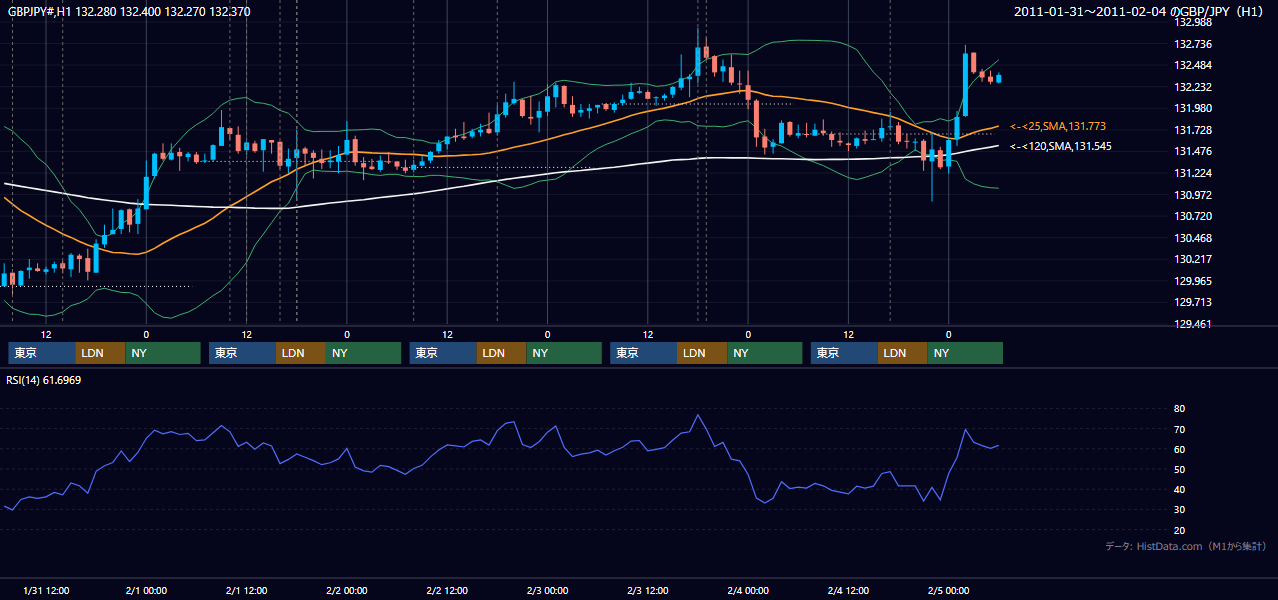Select the 2/4 12:00 date label
This screenshot has height=600, width=1278.
click(848, 590)
